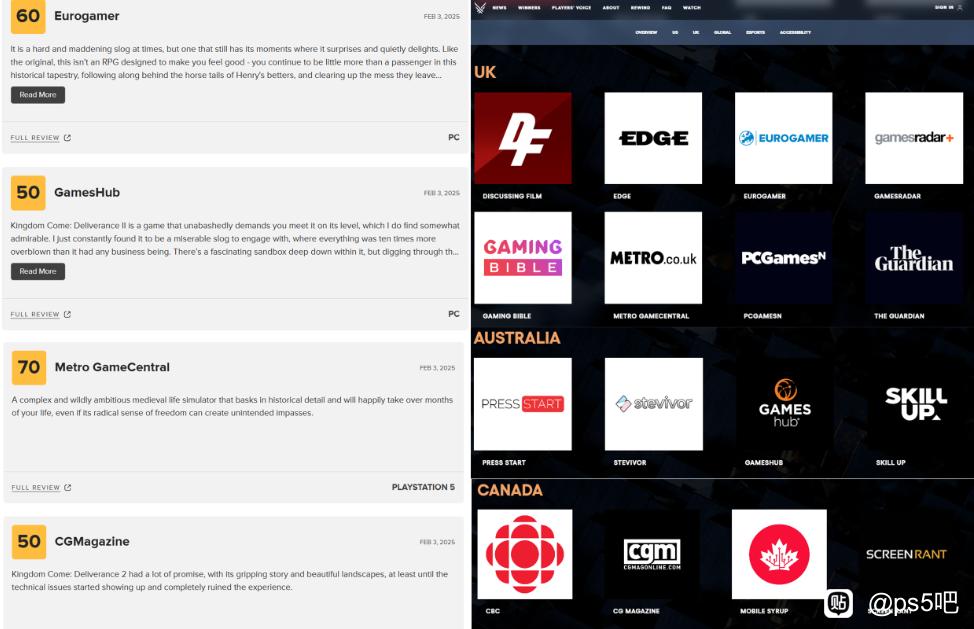Screen dimensions: 974x629
Task: Click the GAMESRADAR caption
Action: pyautogui.click(x=897, y=196)
